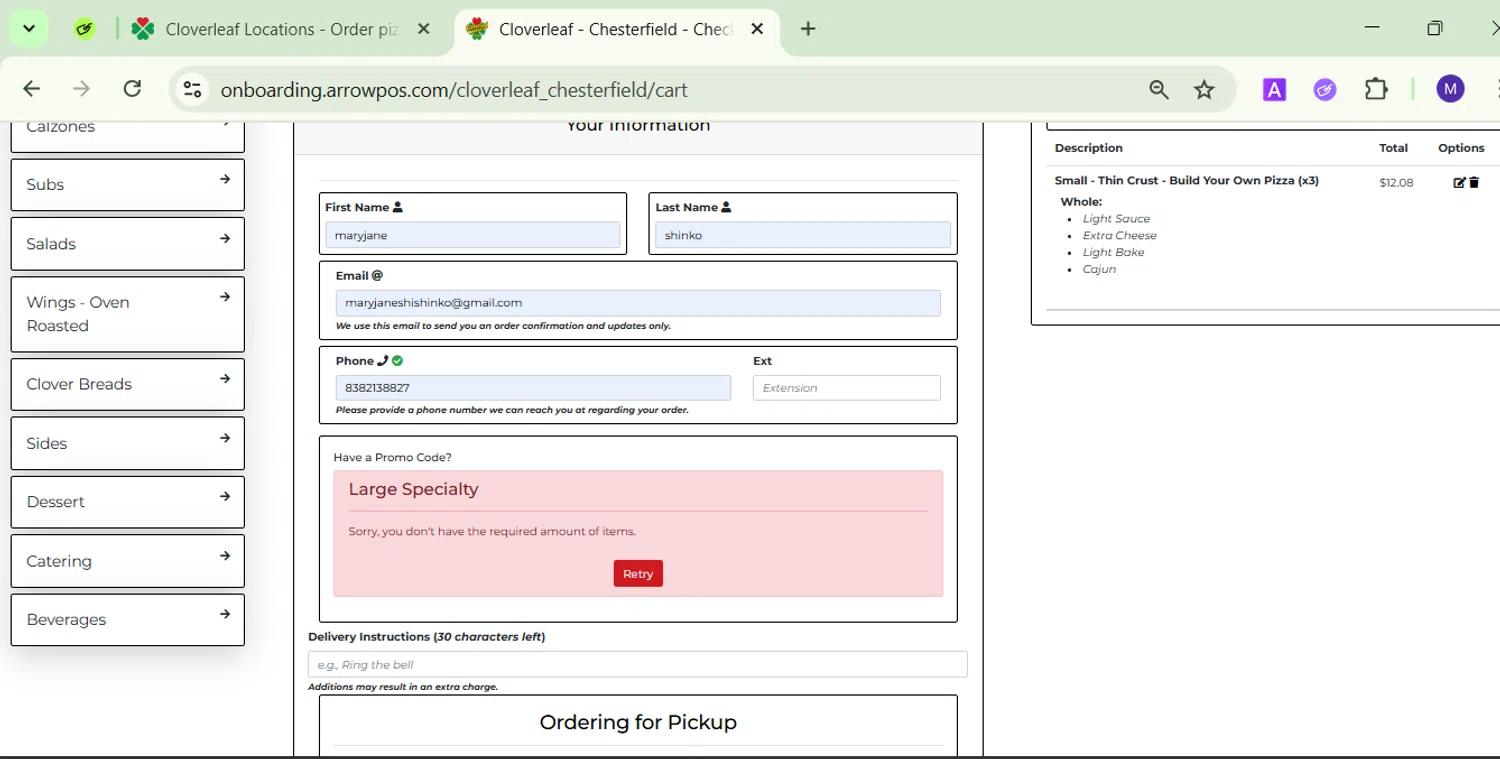
Task: Click into the Phone number field
Action: point(533,388)
